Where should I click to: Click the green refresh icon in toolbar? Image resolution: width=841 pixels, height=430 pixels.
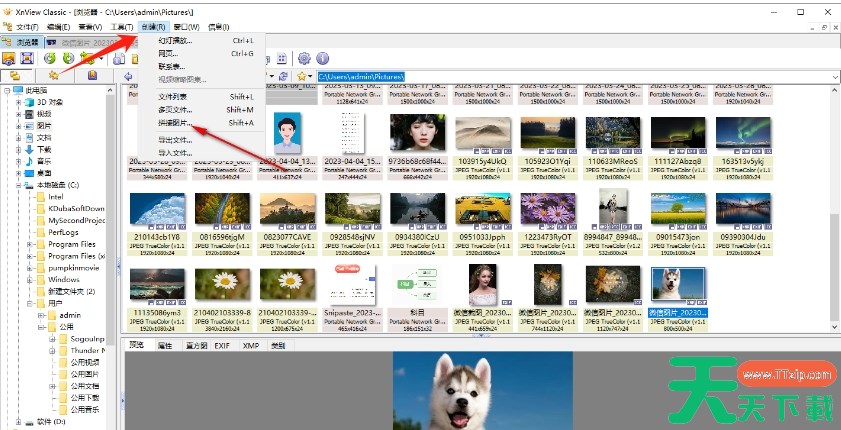50,59
